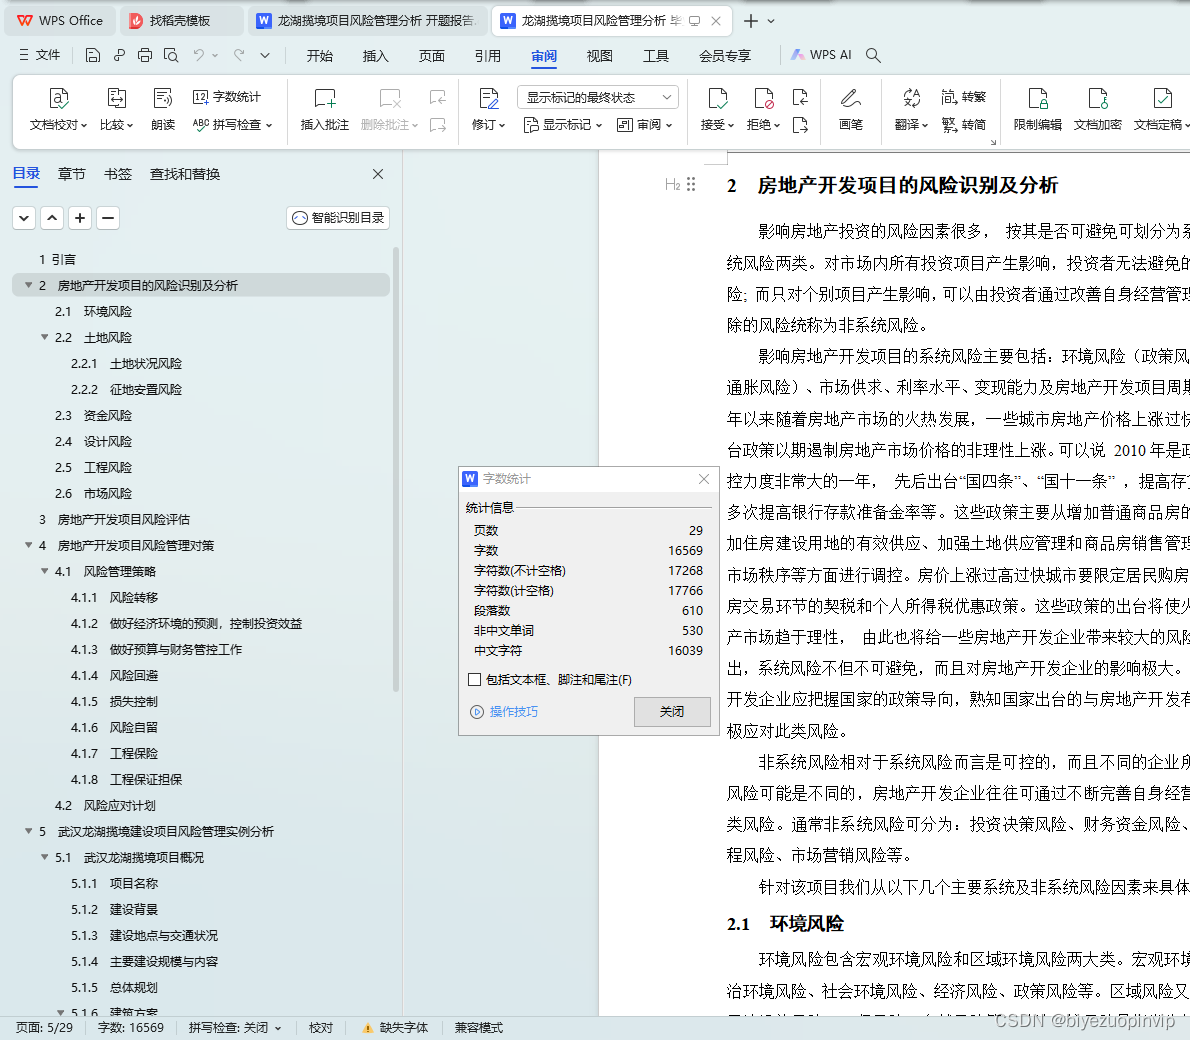
Task: Click the save icon in quick toolbar
Action: [x=93, y=55]
